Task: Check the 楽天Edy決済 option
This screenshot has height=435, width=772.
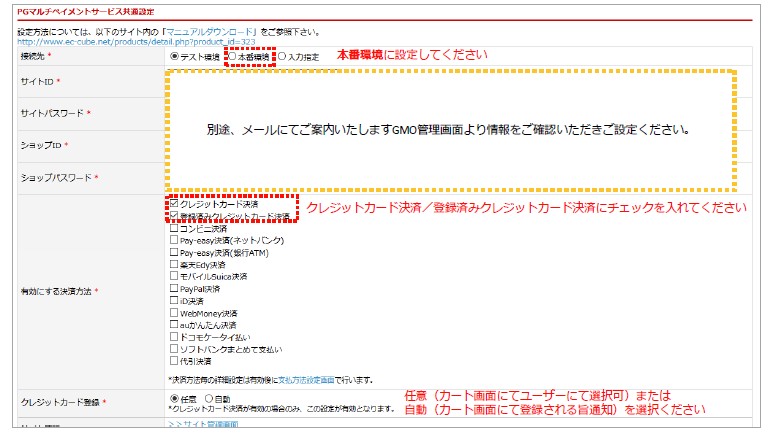Action: pyautogui.click(x=174, y=264)
